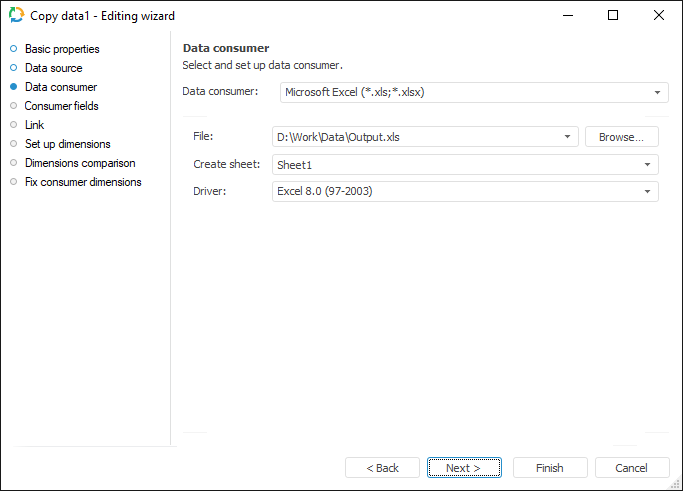Screen dimensions: 683x491
Task: Open the Consumer fields wizard page
Action: click(x=61, y=106)
